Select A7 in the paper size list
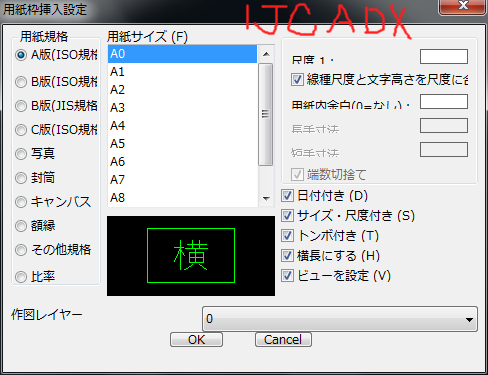The height and width of the screenshot is (375, 488). (x=182, y=180)
